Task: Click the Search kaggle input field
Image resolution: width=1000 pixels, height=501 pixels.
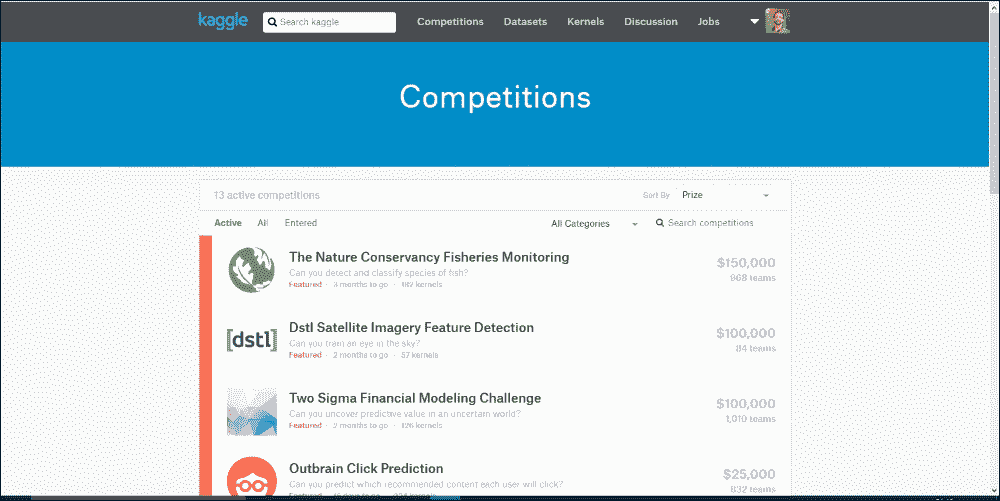Action: 329,22
